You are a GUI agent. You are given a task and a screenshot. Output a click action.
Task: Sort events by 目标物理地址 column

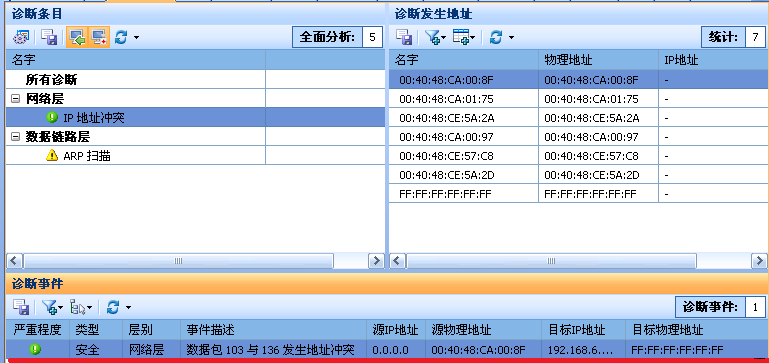(697, 330)
